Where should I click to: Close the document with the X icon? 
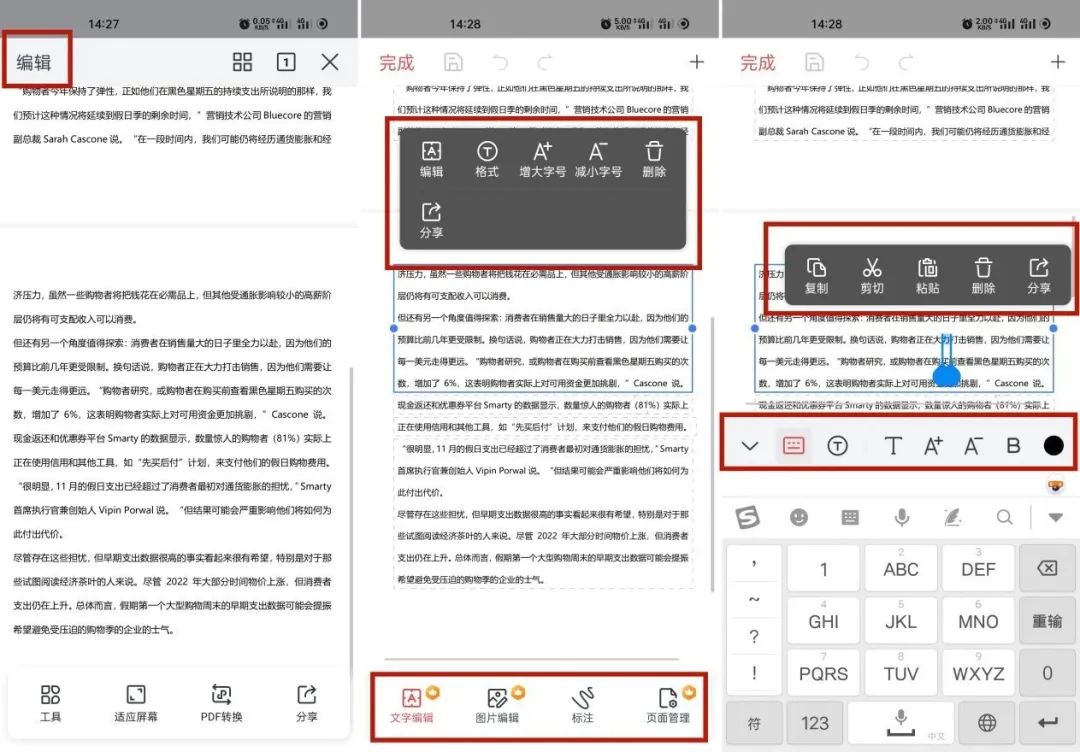(330, 62)
